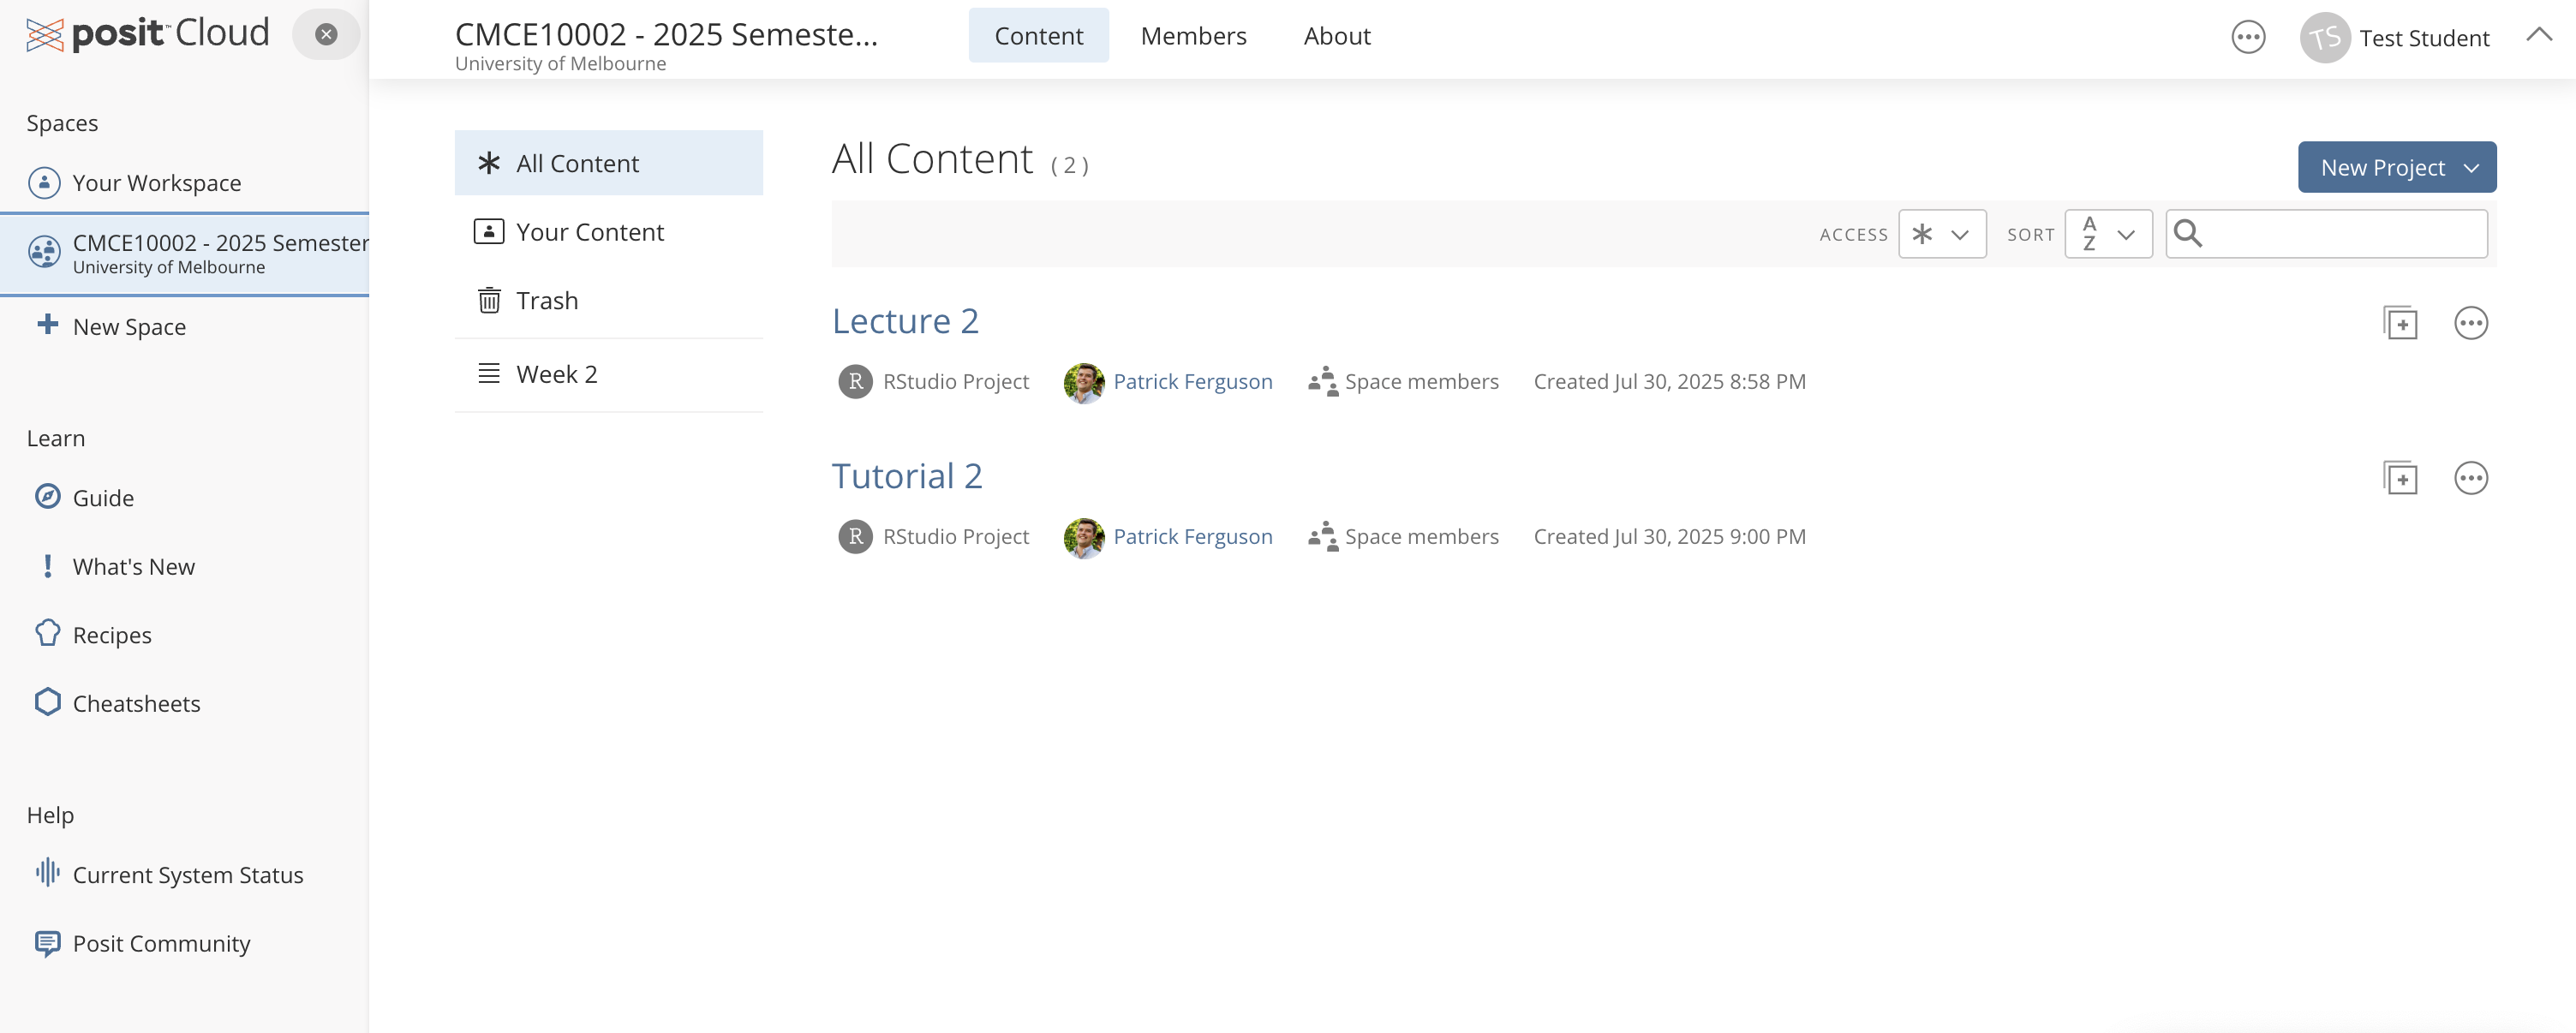
Task: Click Patrick Ferguson's photo on Tutorial 2
Action: [1083, 537]
